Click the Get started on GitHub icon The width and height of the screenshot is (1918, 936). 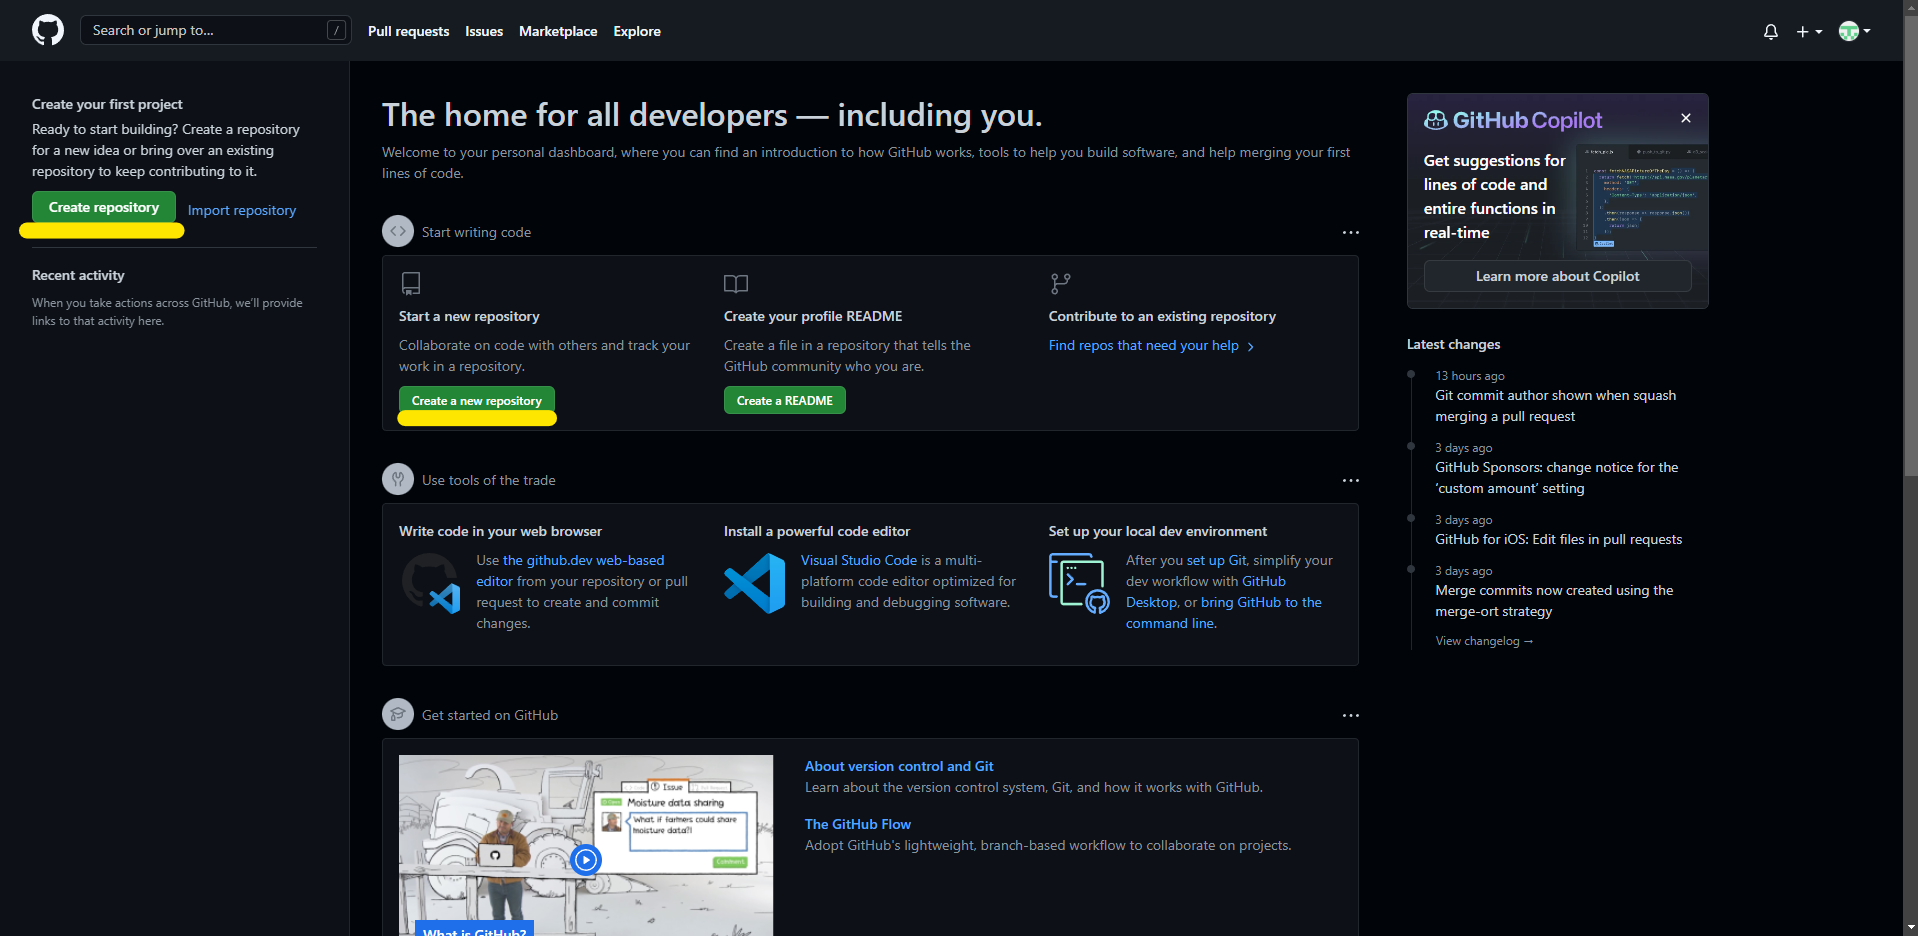click(x=398, y=714)
